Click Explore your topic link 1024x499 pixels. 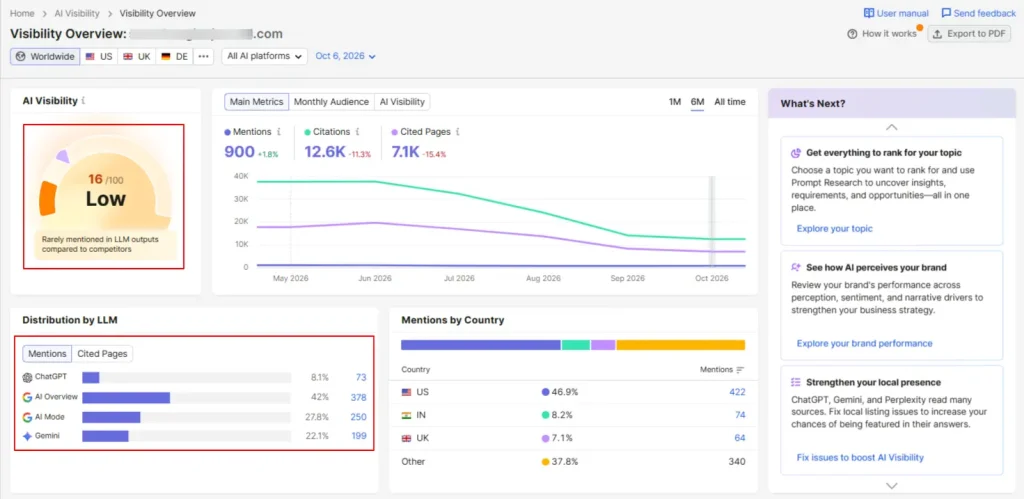834,229
